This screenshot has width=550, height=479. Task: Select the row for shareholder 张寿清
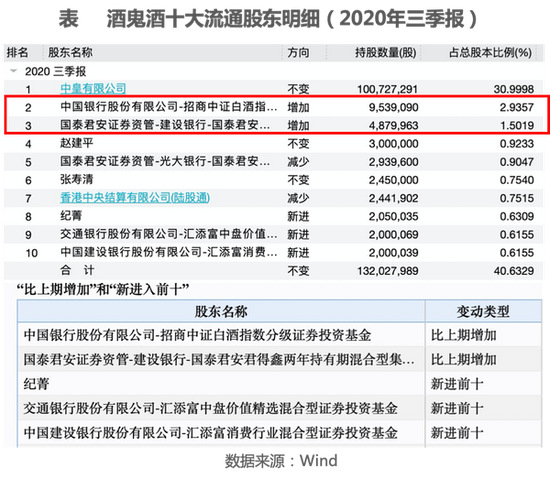click(x=274, y=180)
